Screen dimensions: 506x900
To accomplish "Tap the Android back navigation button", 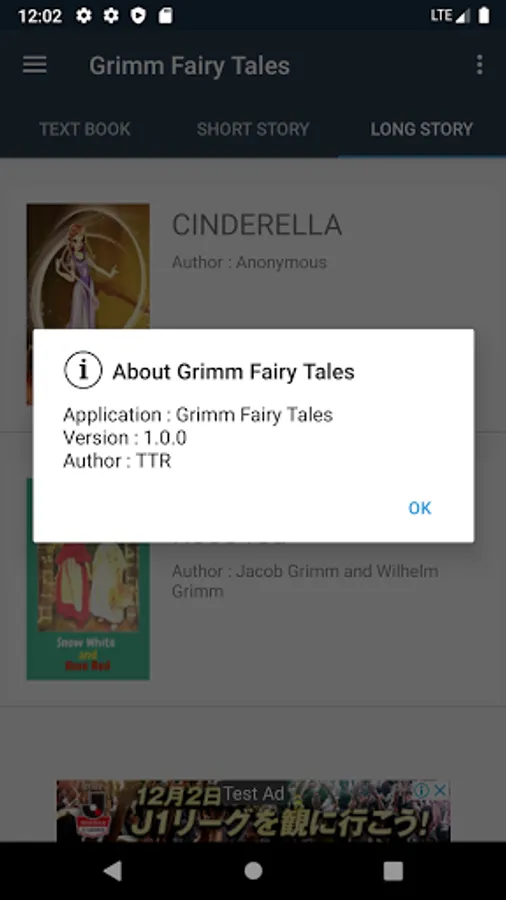I will point(113,871).
